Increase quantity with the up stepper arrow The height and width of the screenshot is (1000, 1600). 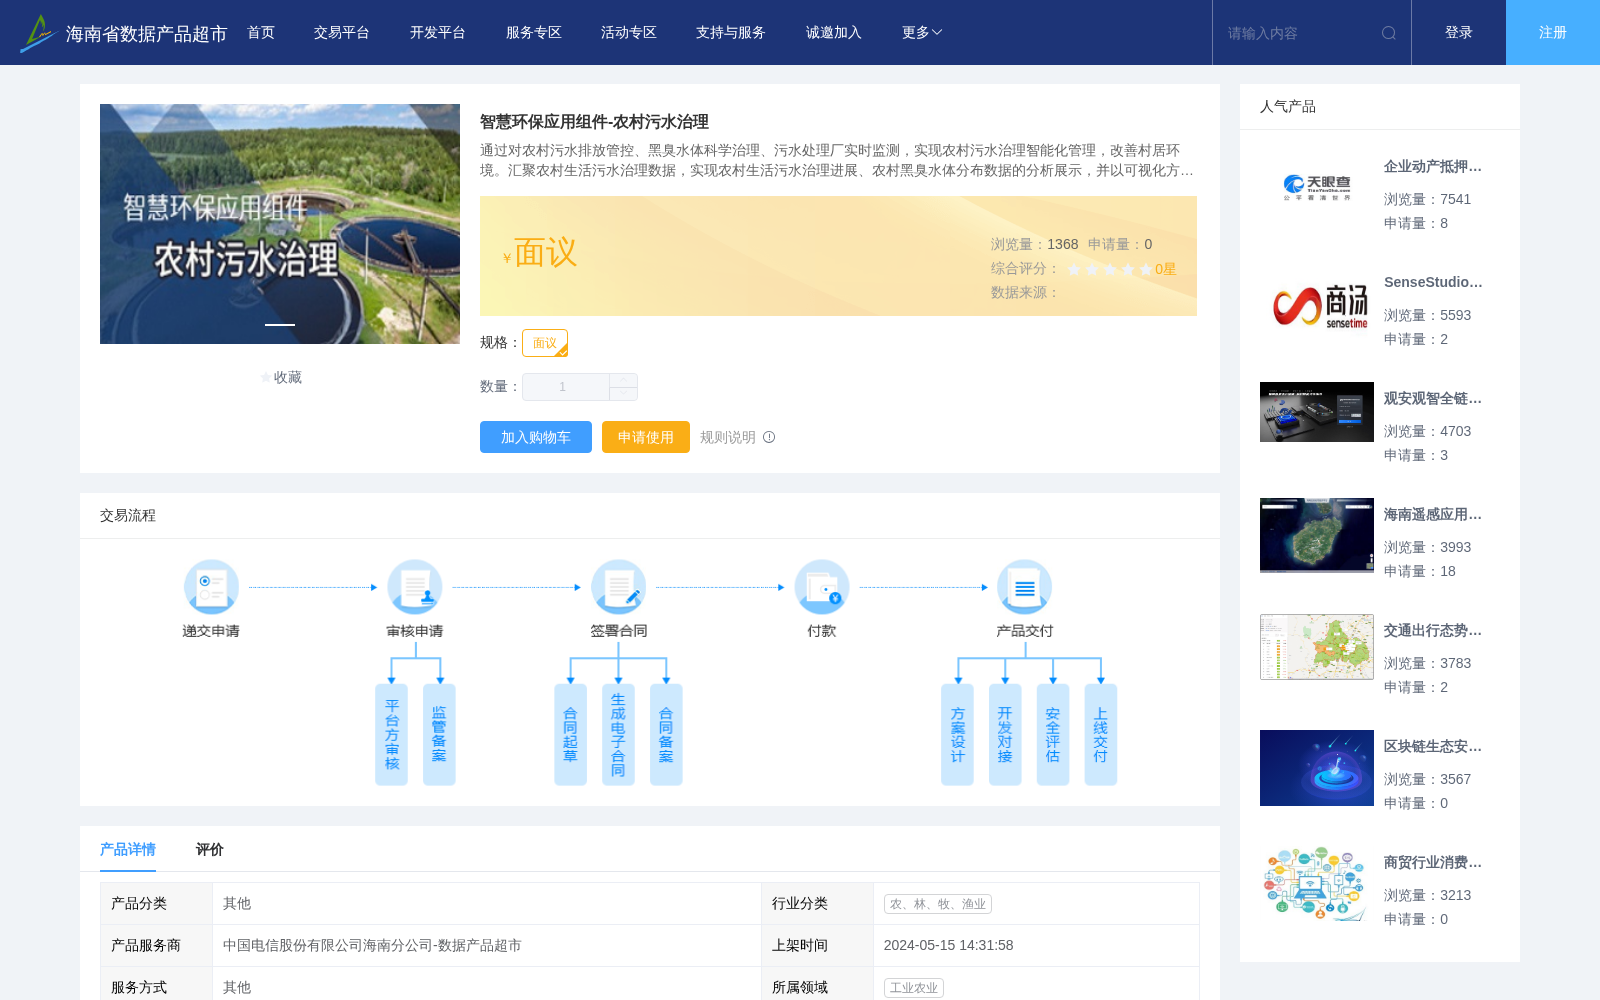pyautogui.click(x=623, y=380)
